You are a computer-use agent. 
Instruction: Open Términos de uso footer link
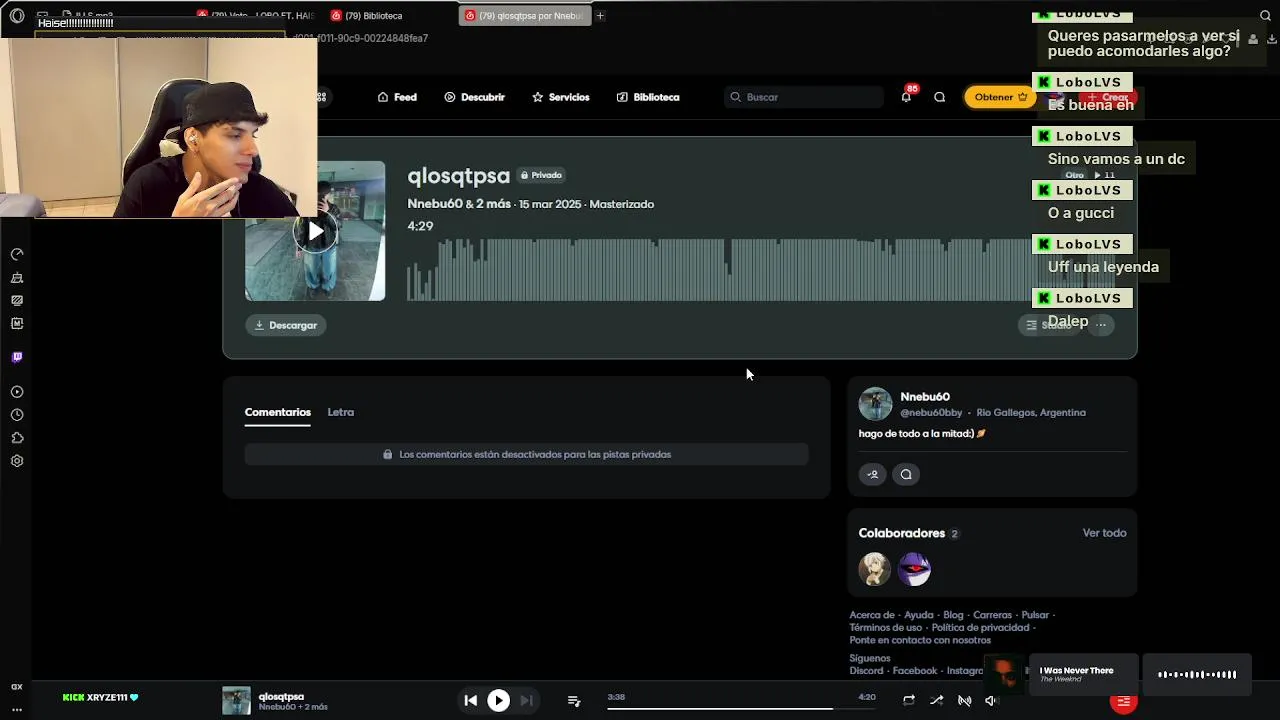coord(886,628)
